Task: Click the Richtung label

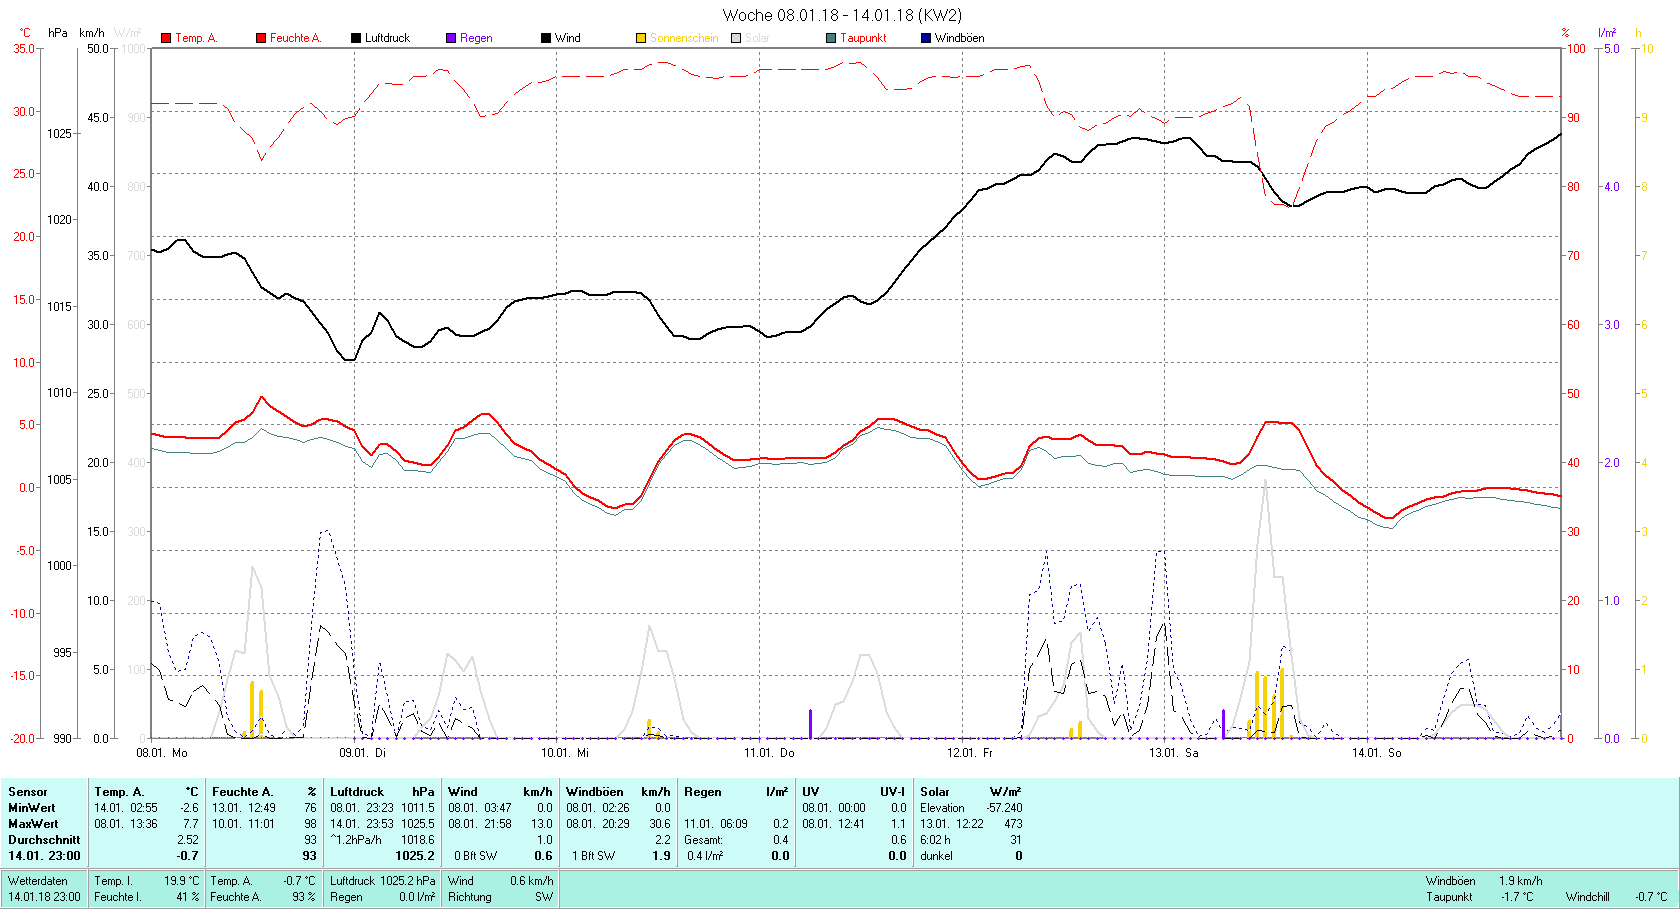Action: [470, 897]
